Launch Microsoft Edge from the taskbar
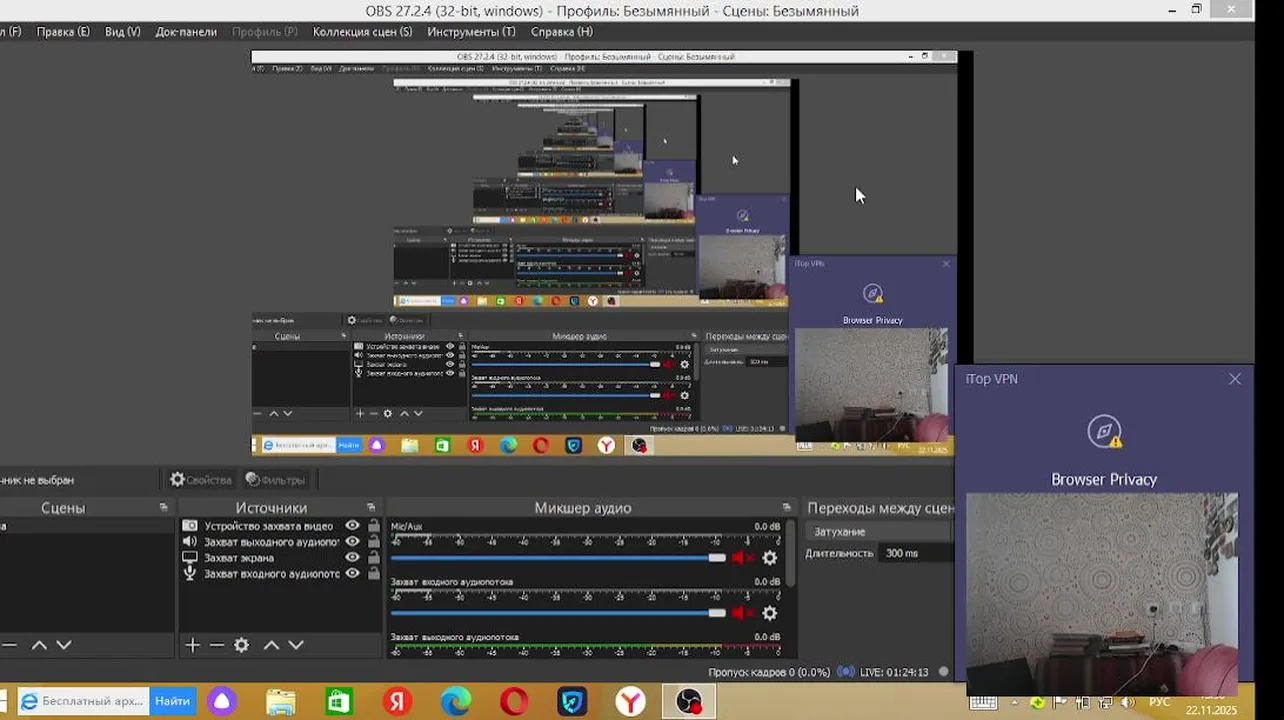 coord(456,702)
